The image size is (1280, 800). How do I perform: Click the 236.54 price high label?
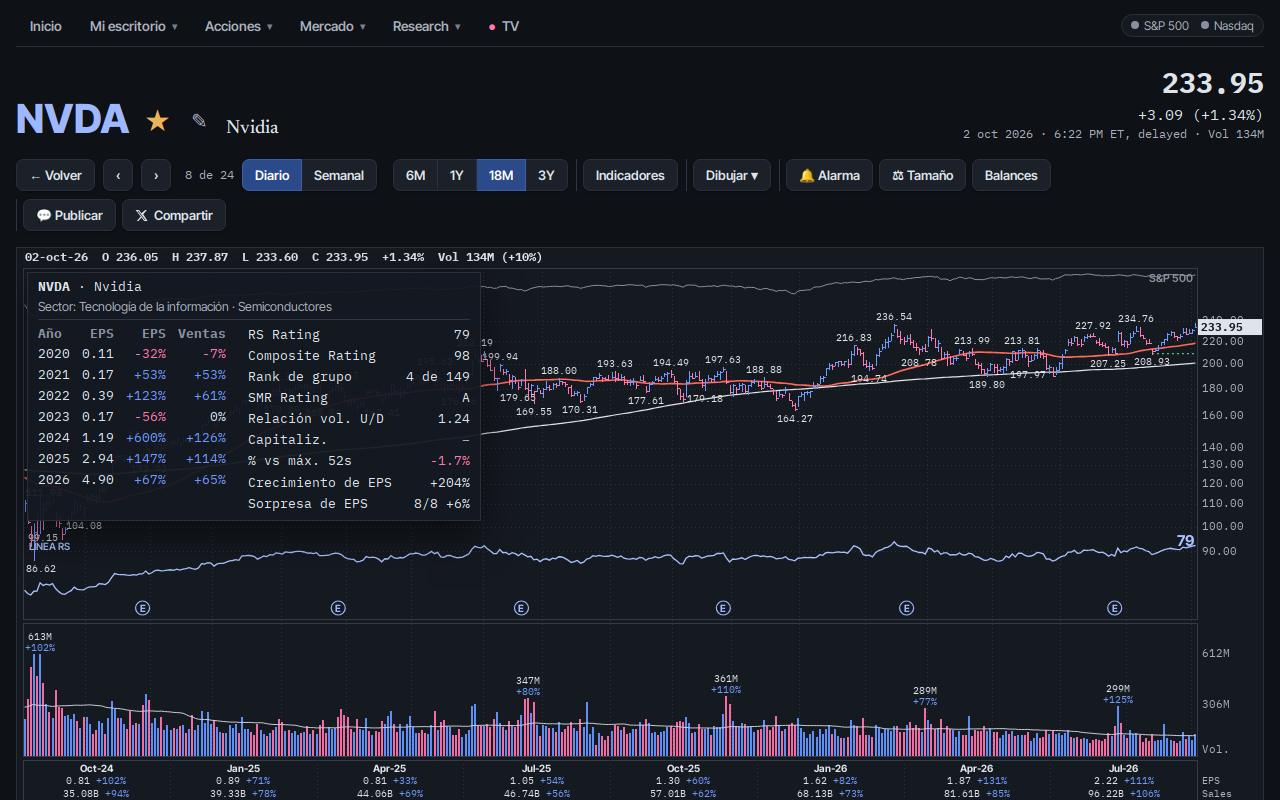coord(893,317)
